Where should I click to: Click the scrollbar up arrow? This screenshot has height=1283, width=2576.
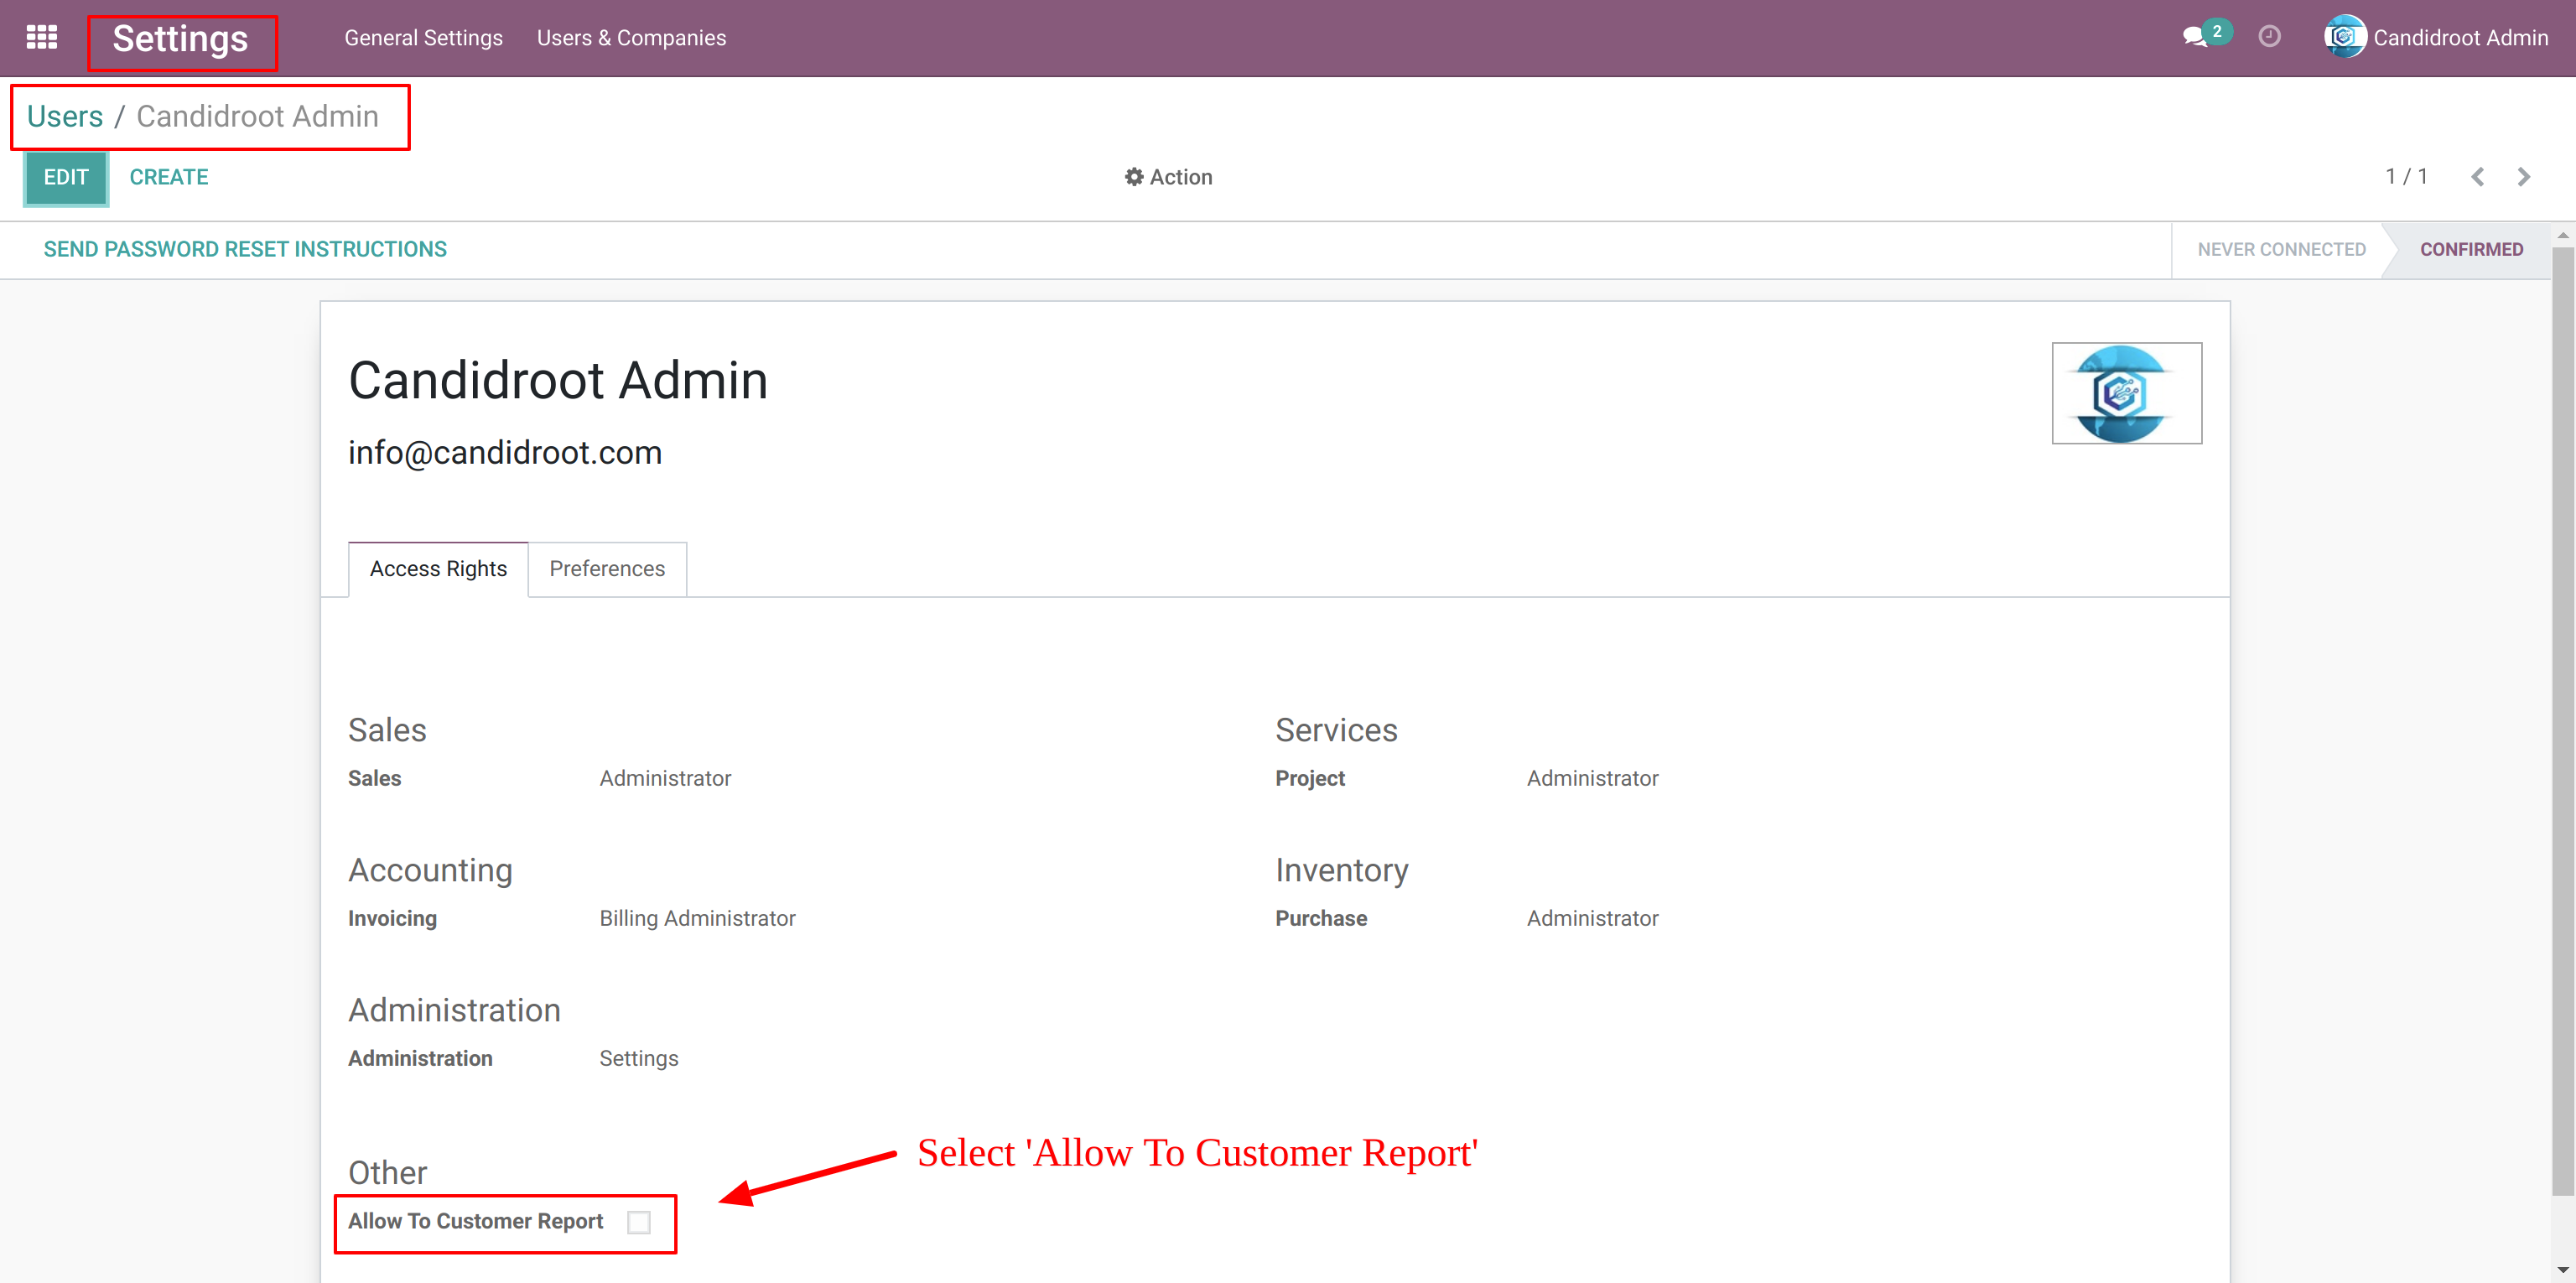[x=2562, y=235]
